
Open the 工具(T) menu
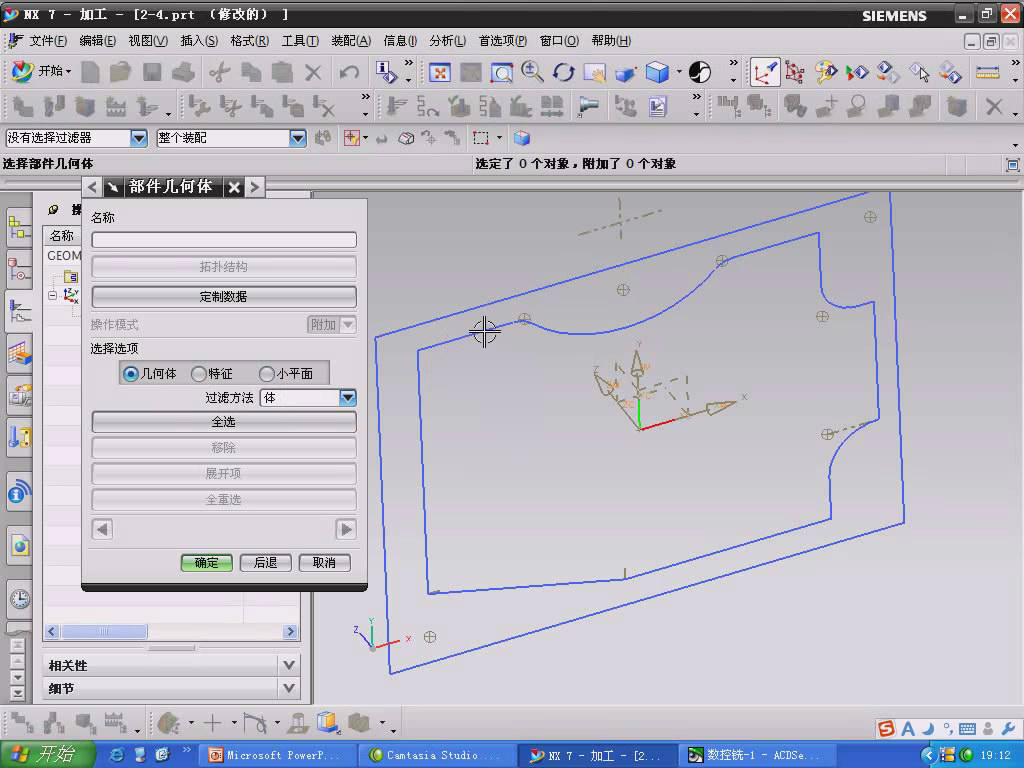point(300,40)
